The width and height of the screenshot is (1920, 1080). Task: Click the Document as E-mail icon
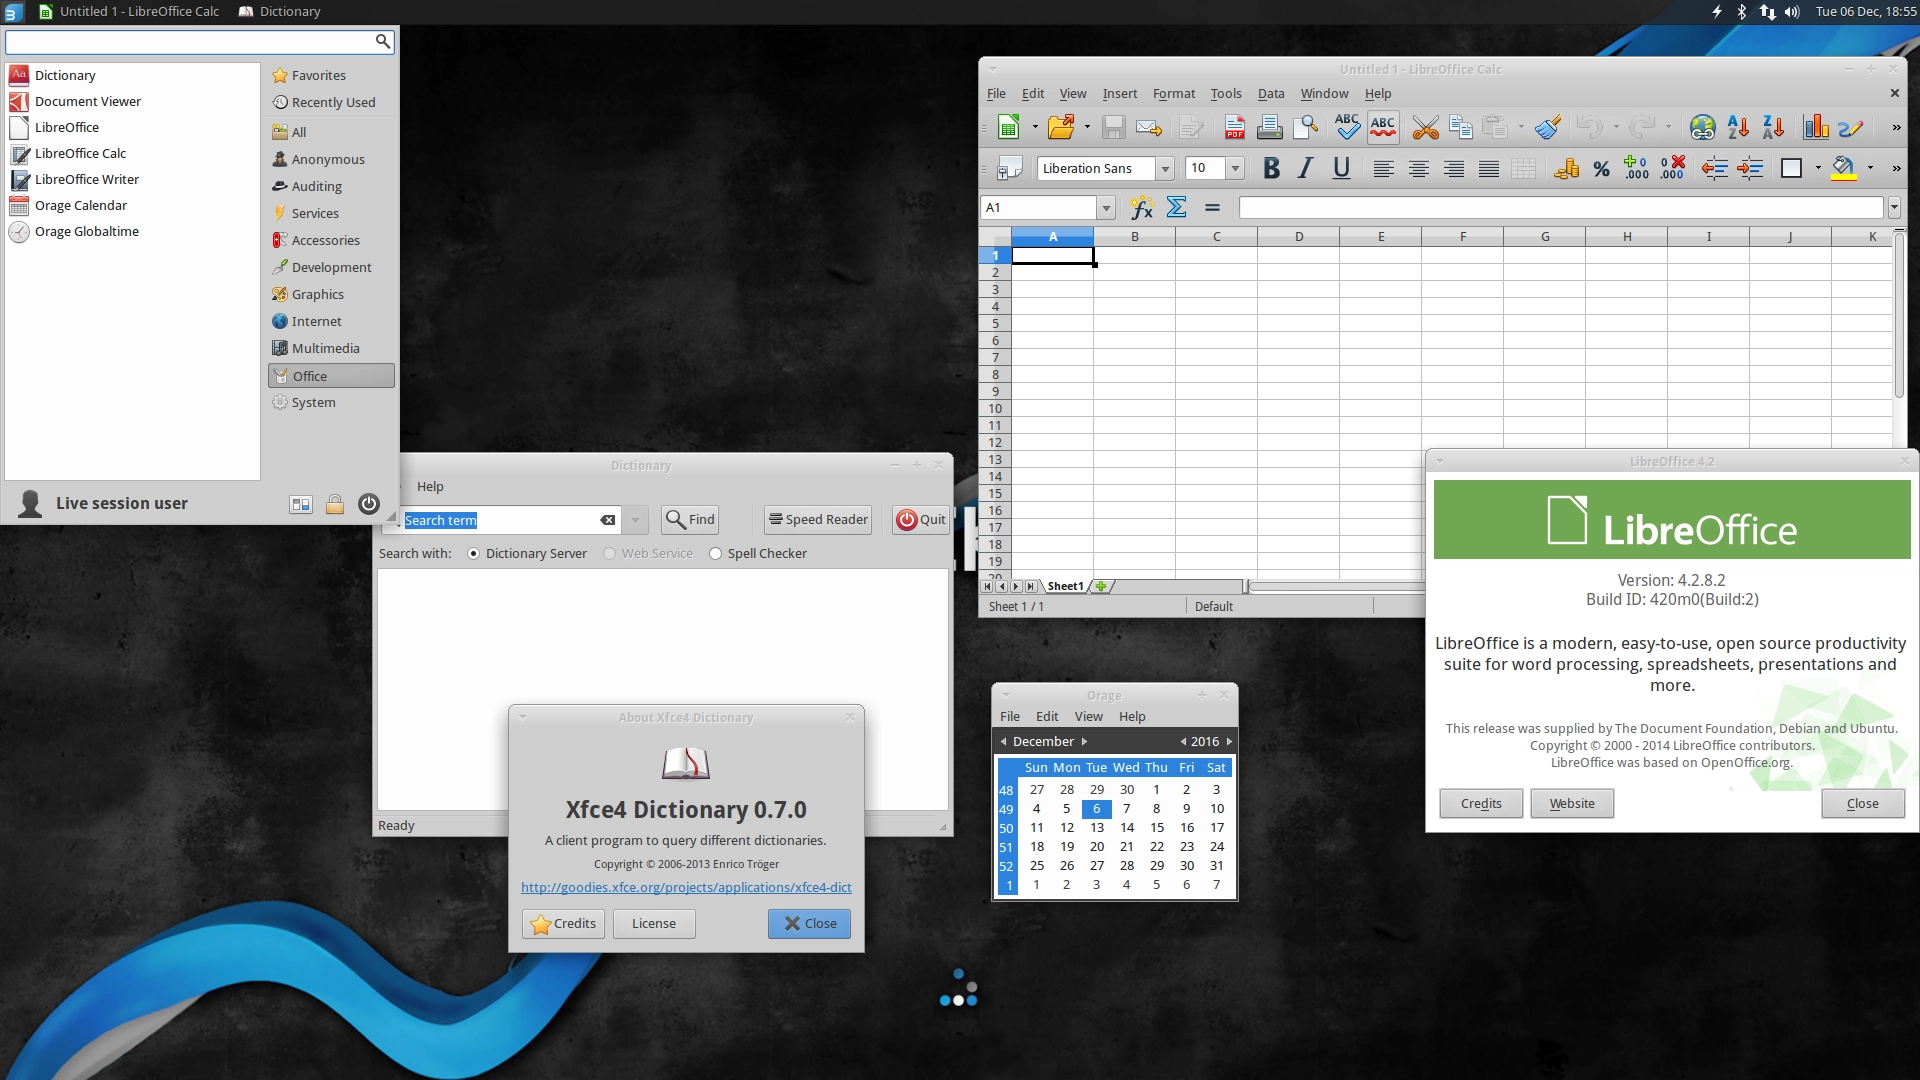click(1149, 127)
